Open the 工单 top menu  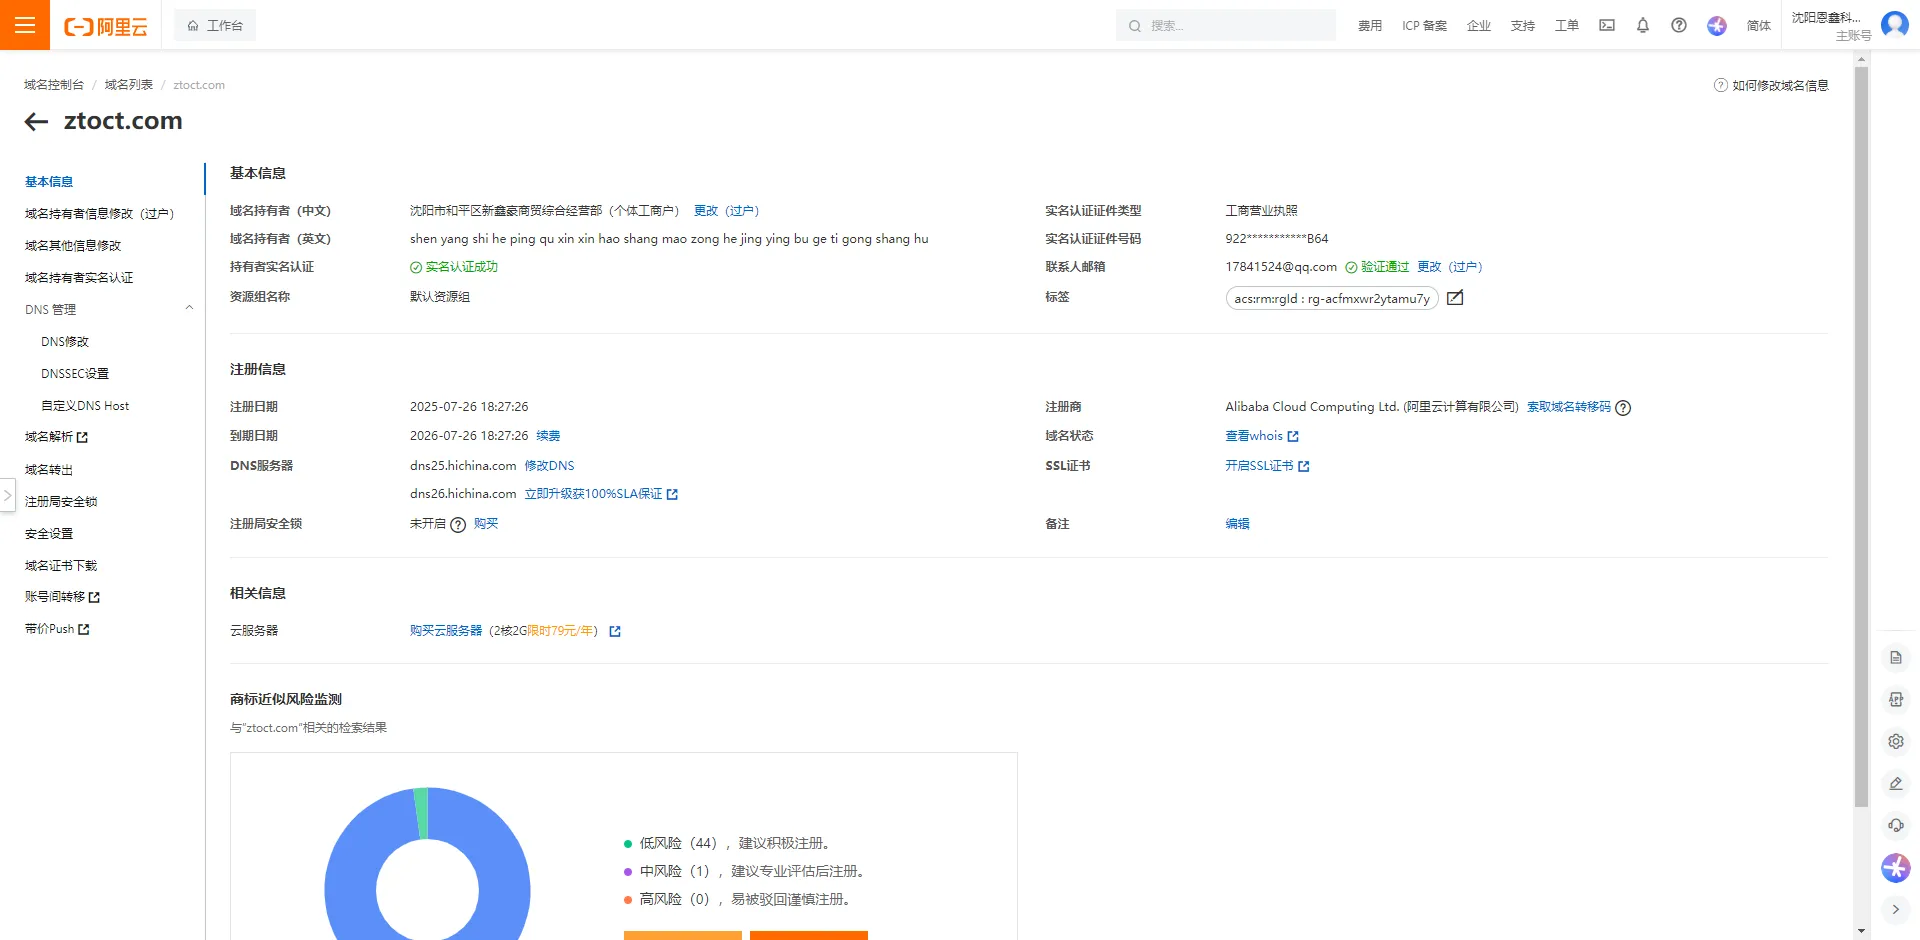[1567, 26]
